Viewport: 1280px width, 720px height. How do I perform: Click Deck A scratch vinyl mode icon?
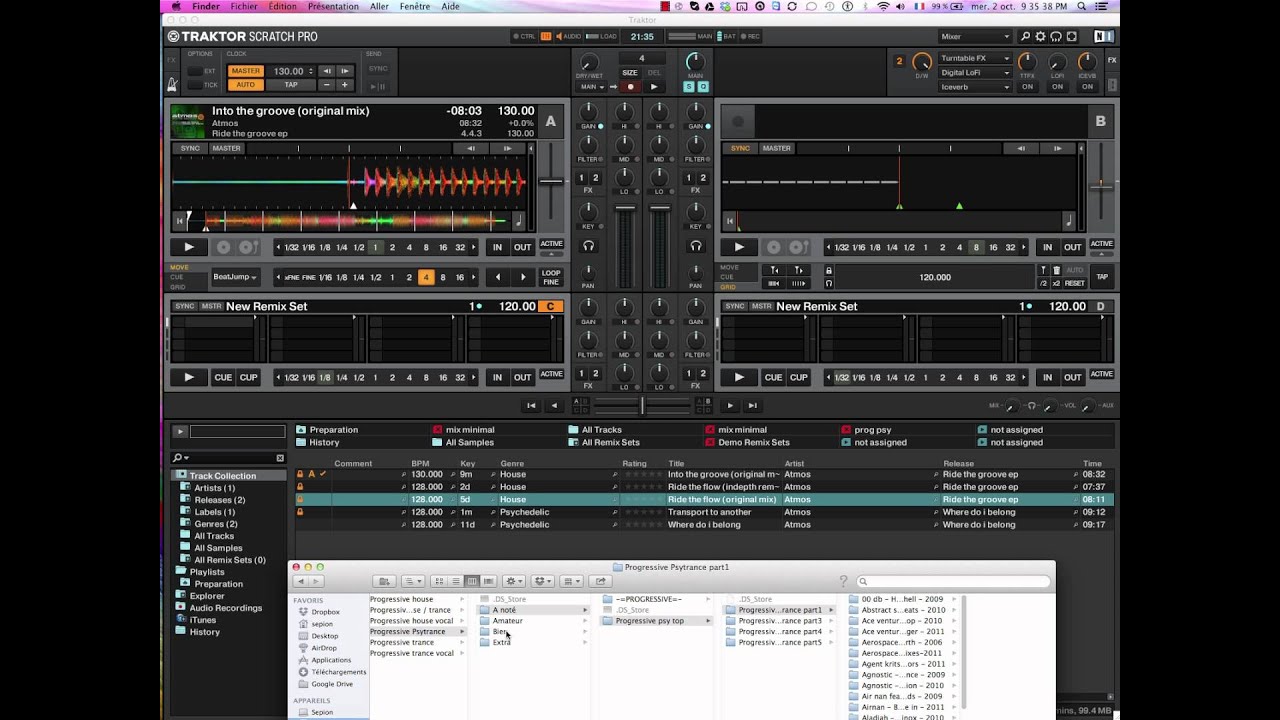223,247
